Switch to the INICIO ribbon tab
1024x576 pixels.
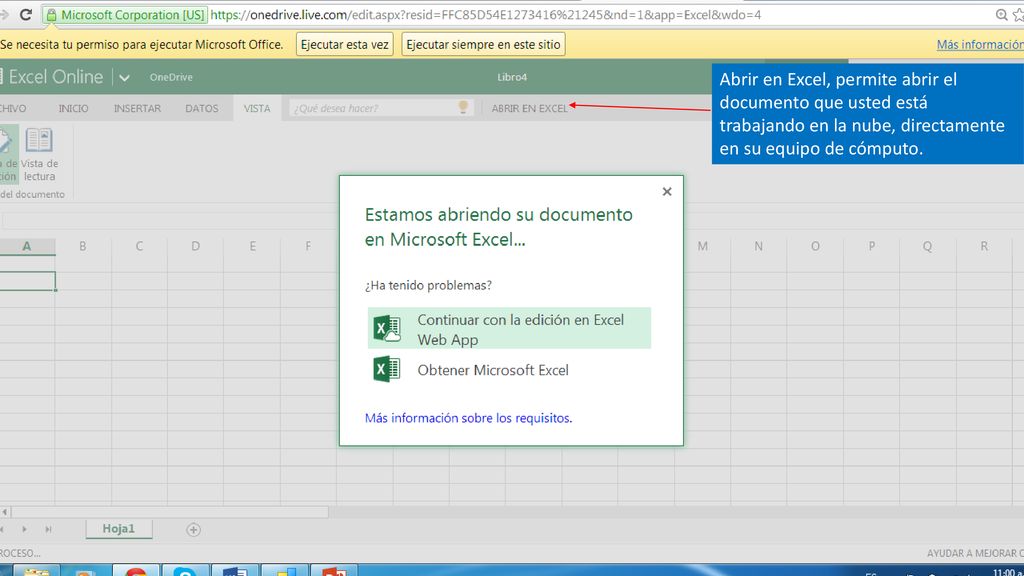73,108
